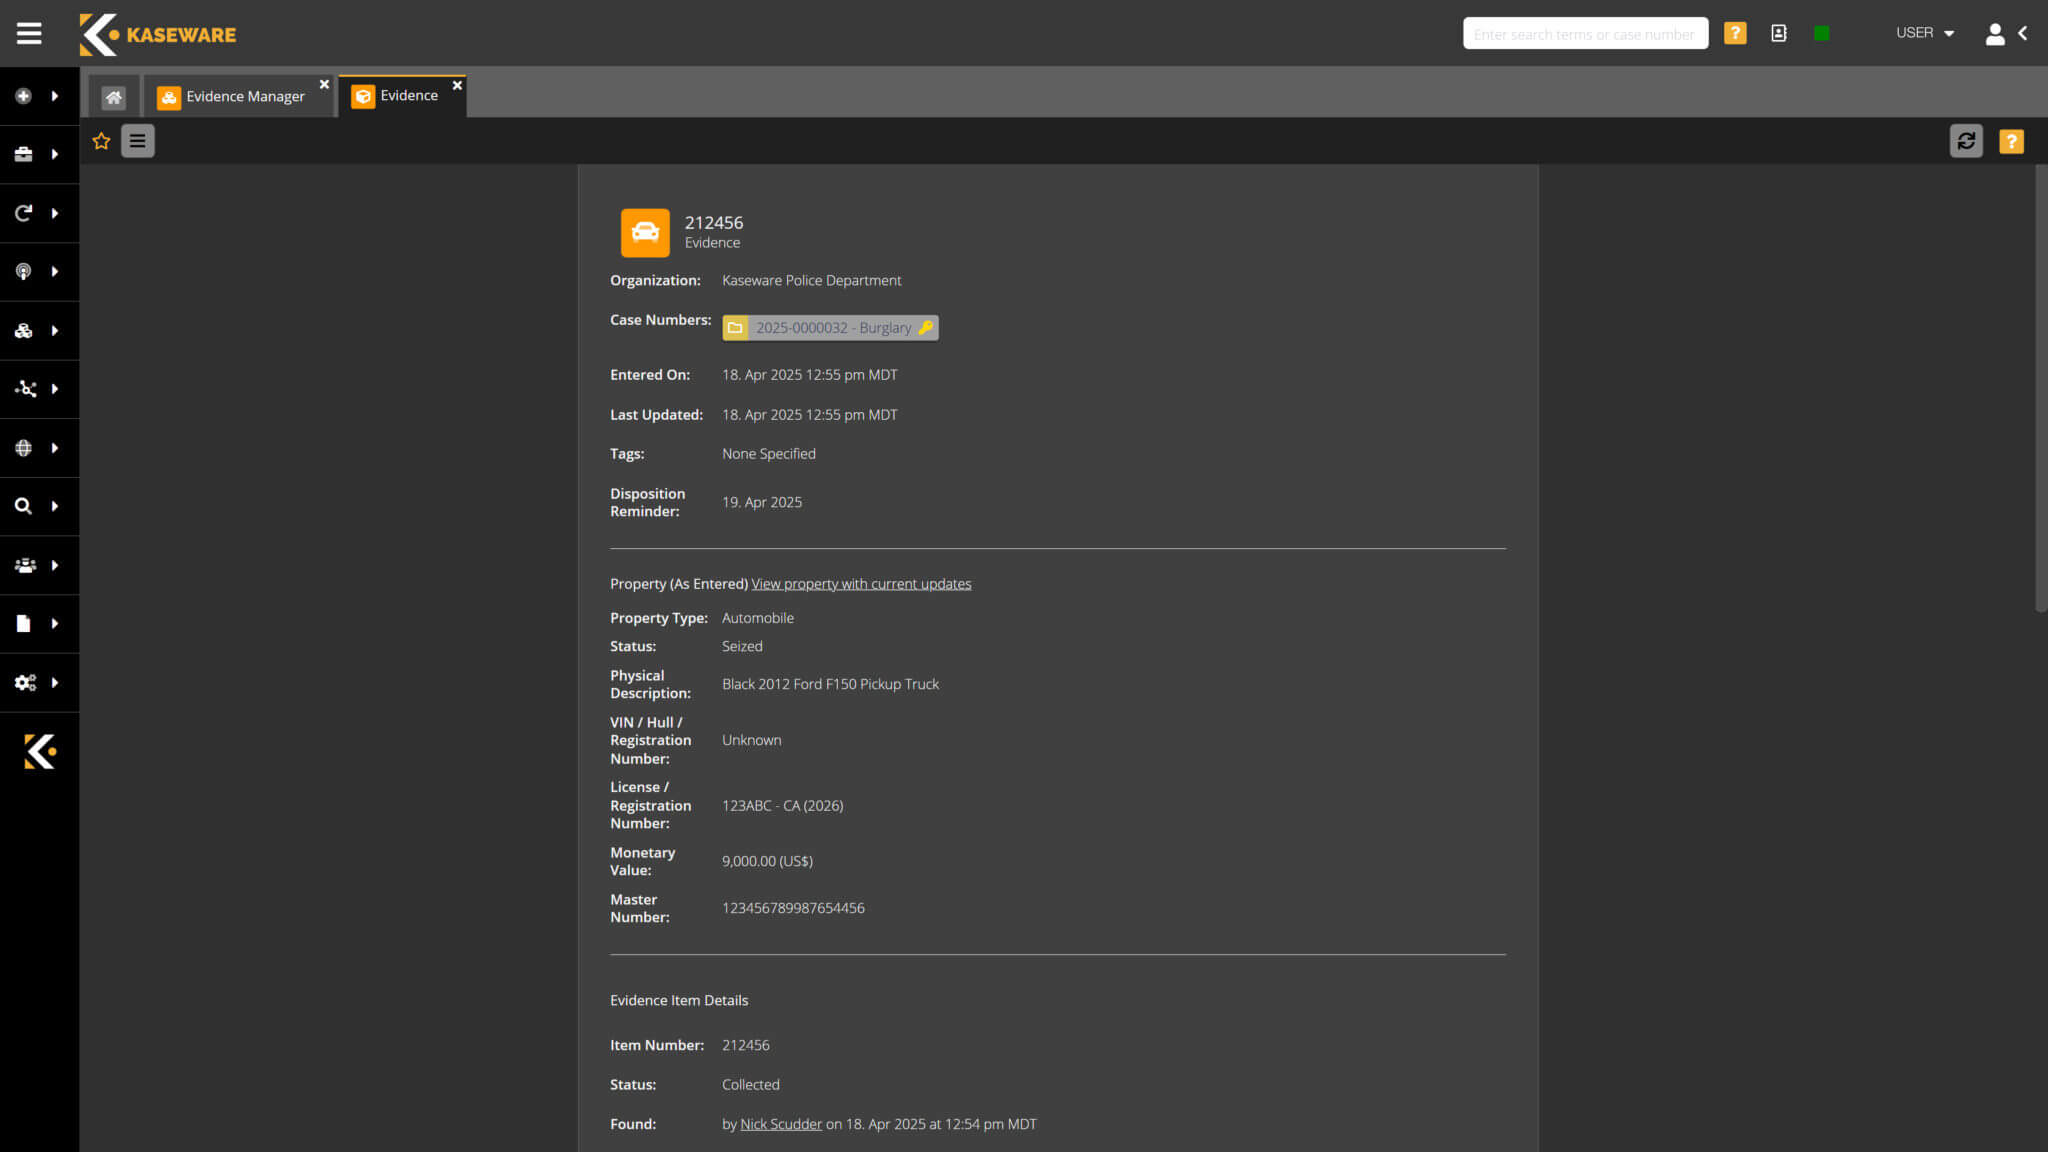
Task: Open the cases briefcase icon in sidebar
Action: click(23, 154)
